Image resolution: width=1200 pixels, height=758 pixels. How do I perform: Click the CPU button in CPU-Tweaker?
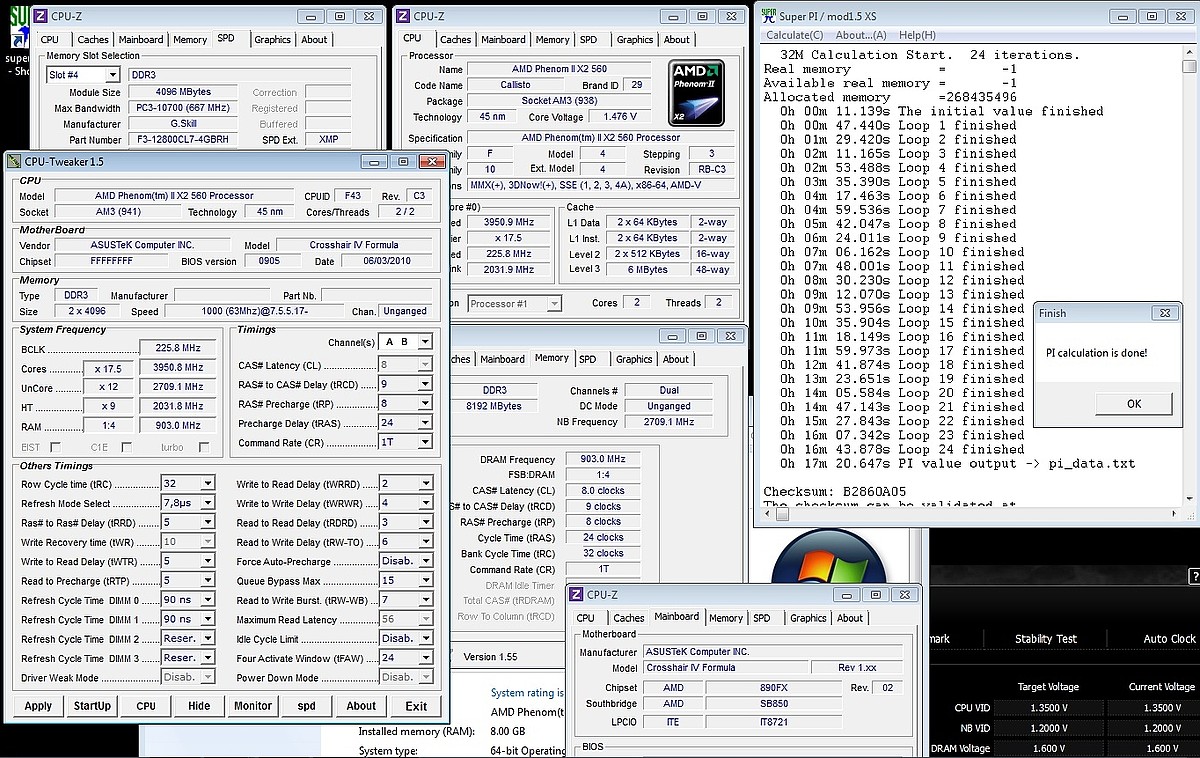146,706
